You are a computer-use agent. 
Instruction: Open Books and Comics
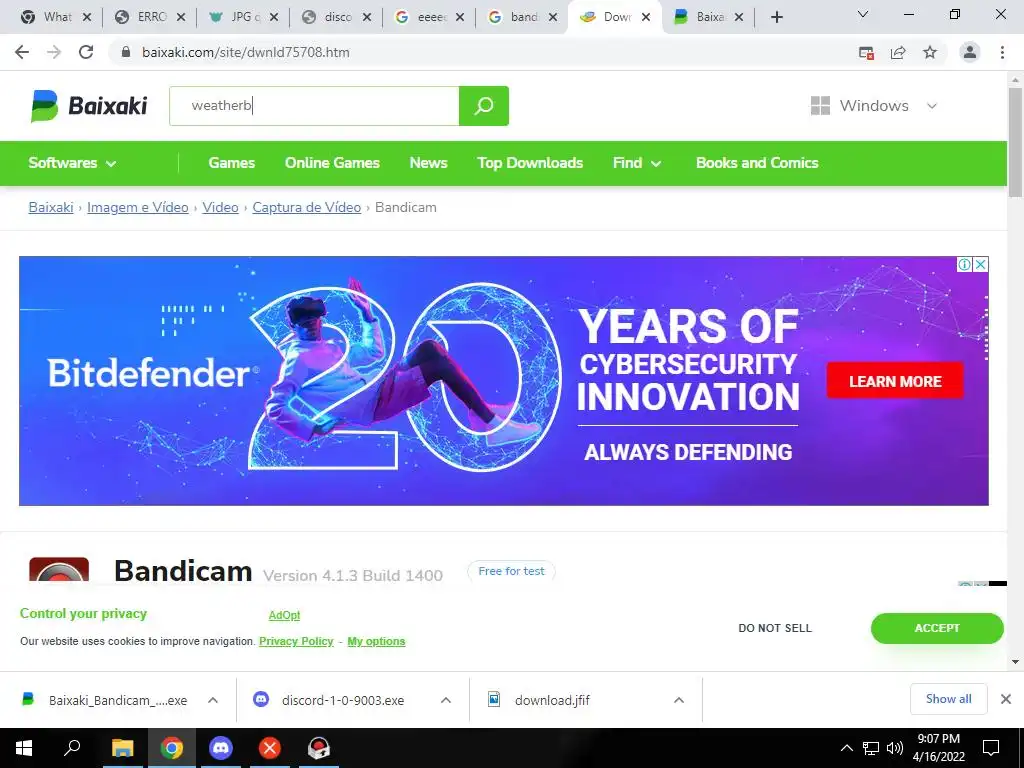point(758,163)
